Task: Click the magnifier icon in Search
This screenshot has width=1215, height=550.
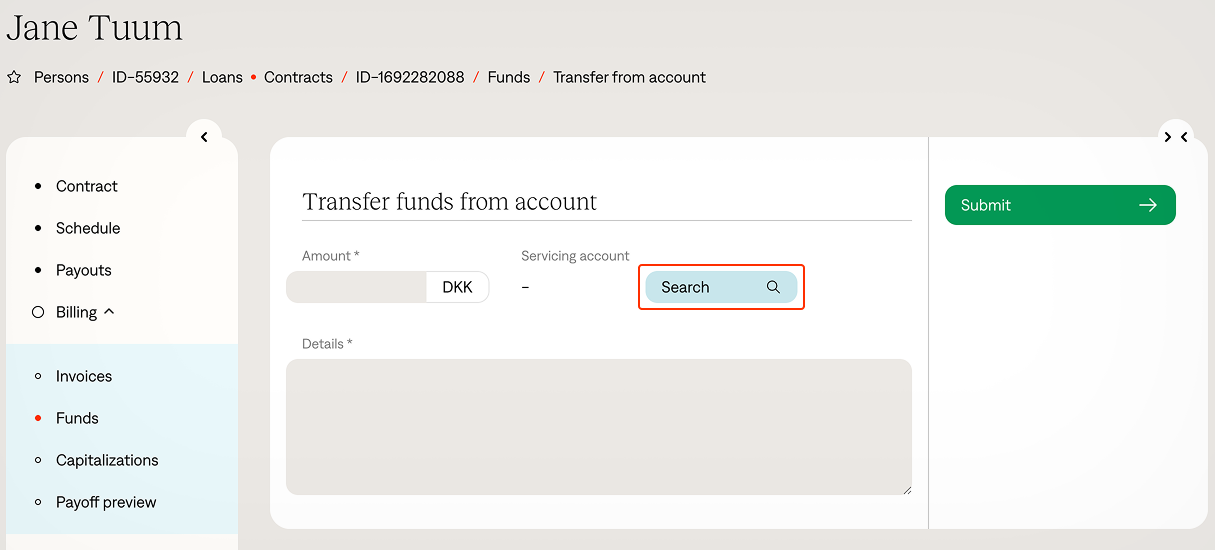Action: point(773,287)
